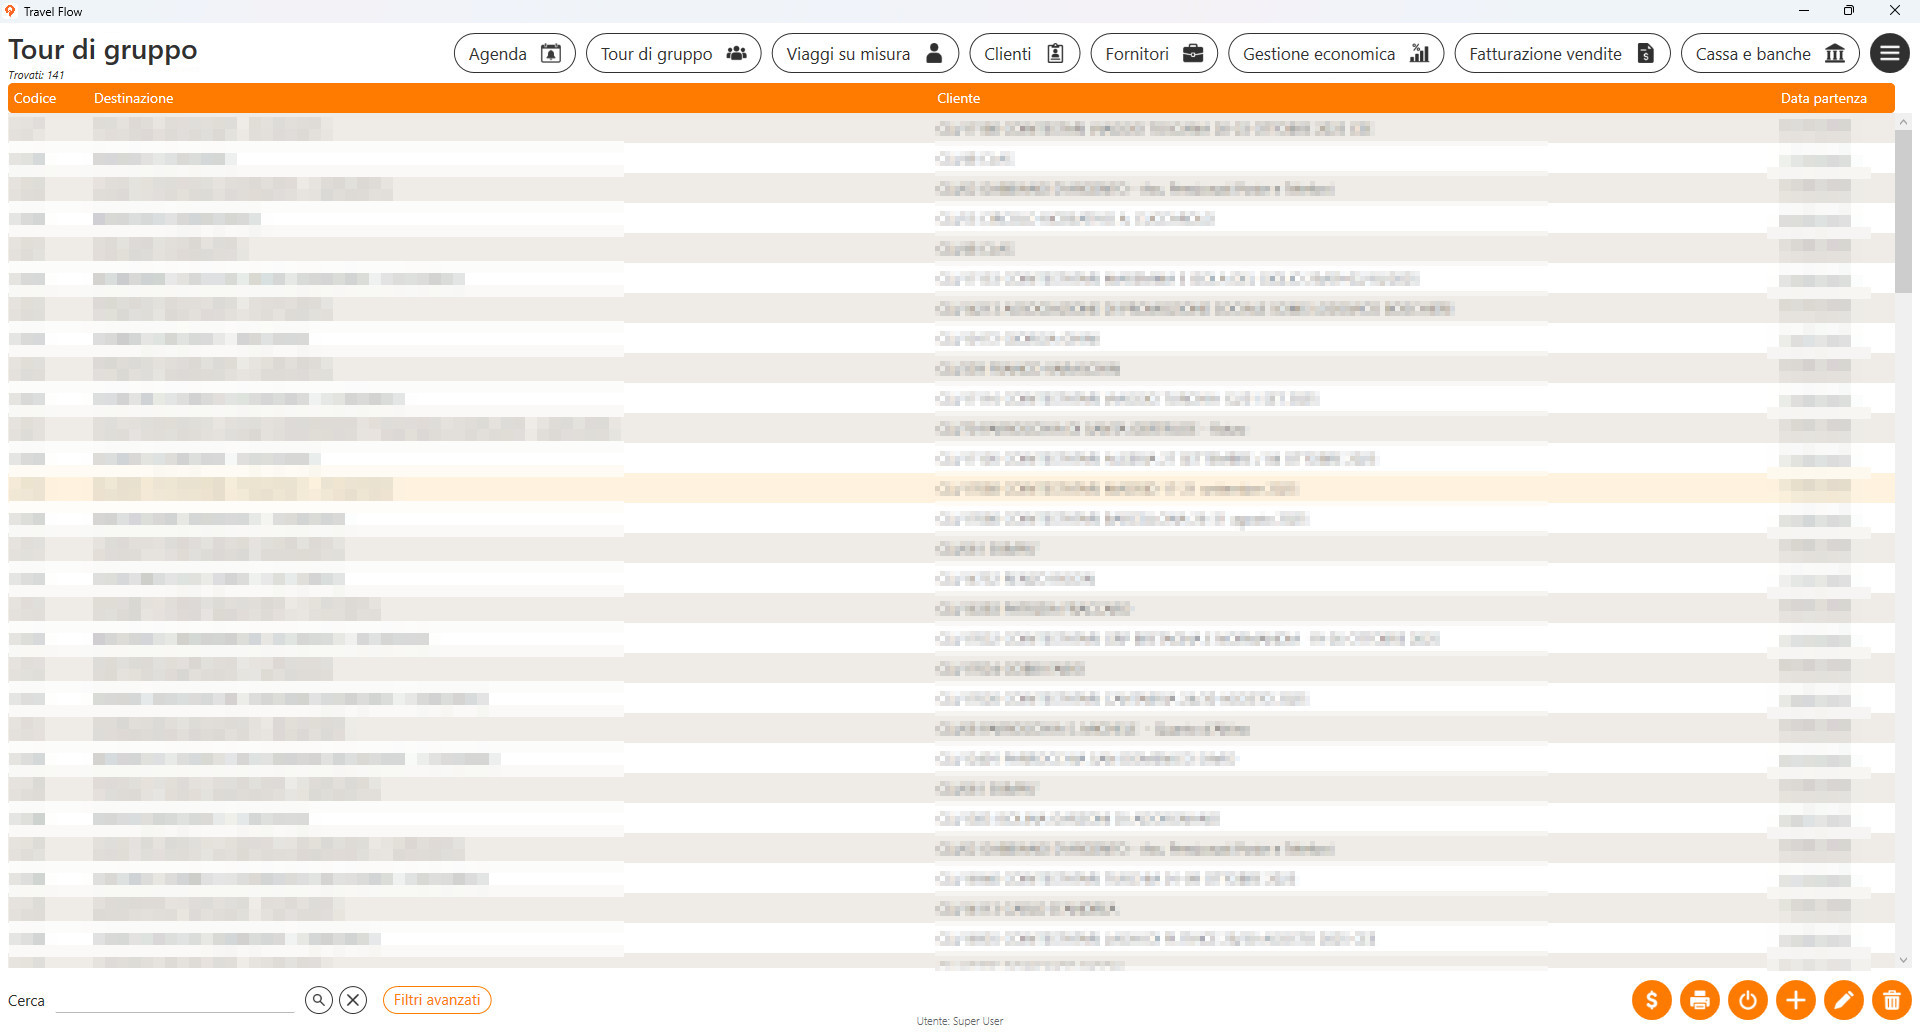Click the magnifier search icon

point(318,1000)
